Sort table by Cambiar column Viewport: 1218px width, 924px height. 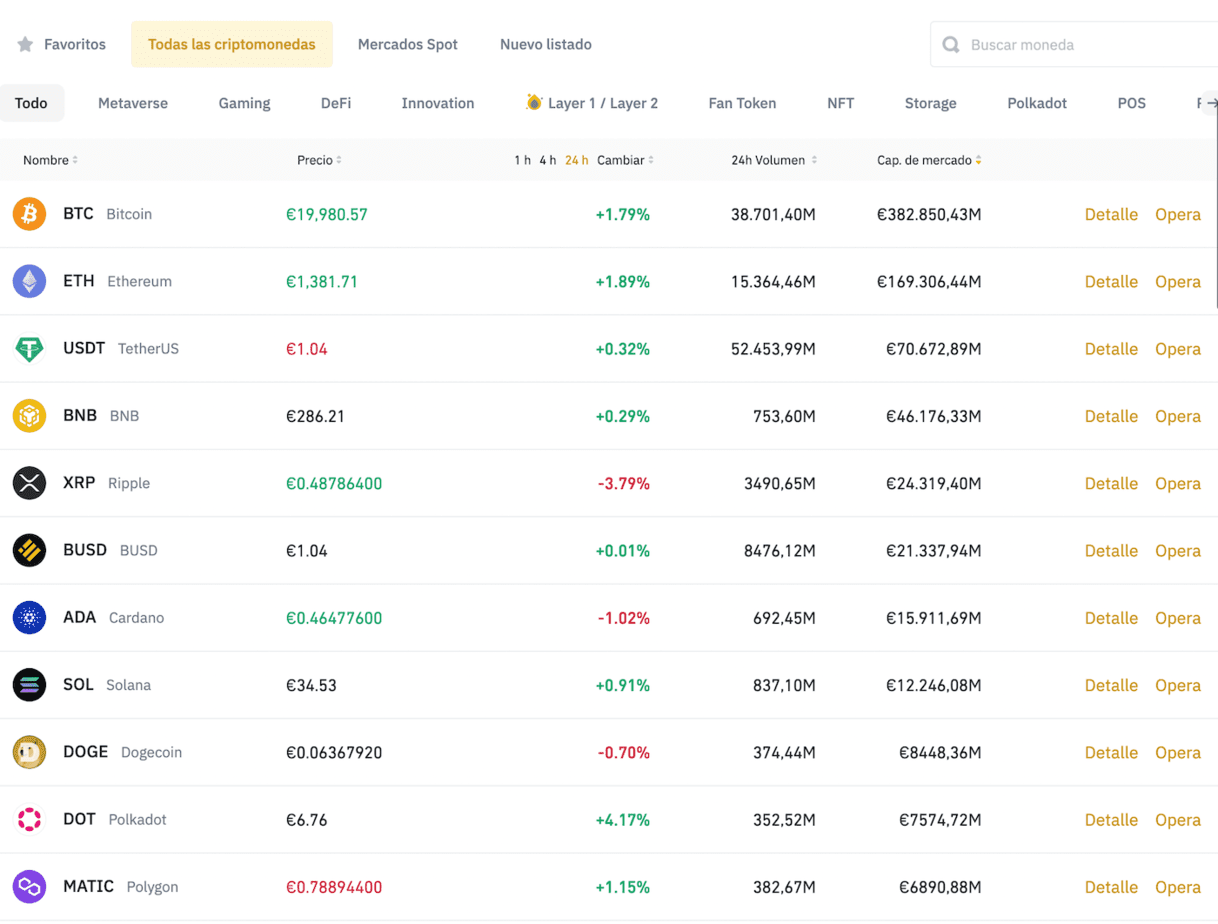626,160
